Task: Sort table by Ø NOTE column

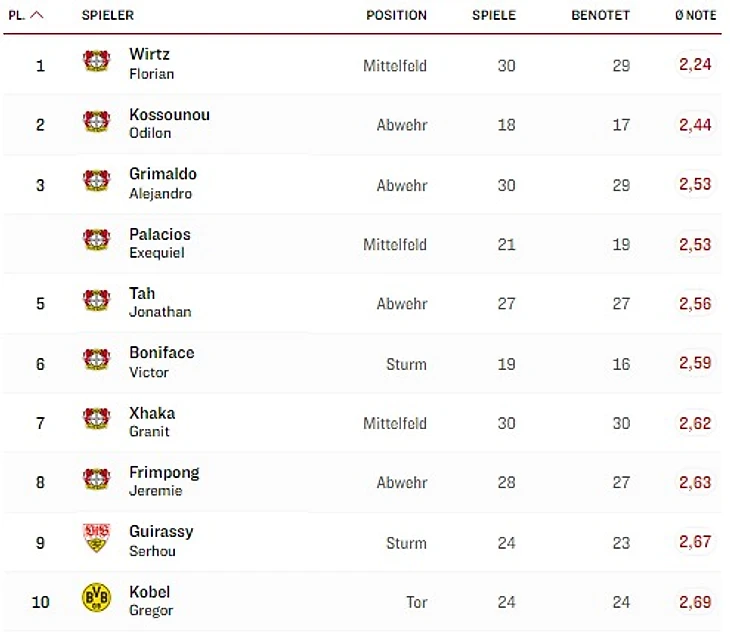Action: [x=696, y=15]
